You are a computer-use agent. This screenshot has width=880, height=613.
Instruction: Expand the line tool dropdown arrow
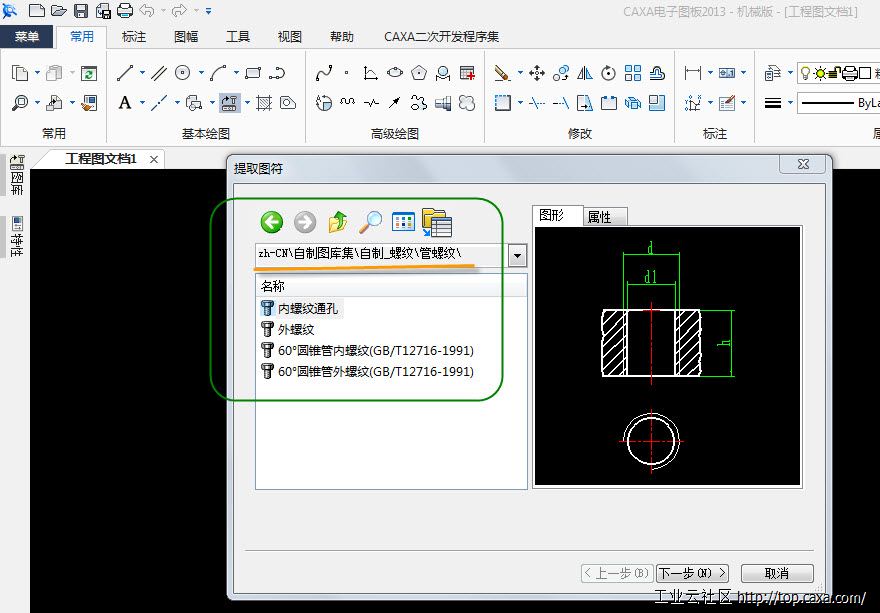[142, 73]
